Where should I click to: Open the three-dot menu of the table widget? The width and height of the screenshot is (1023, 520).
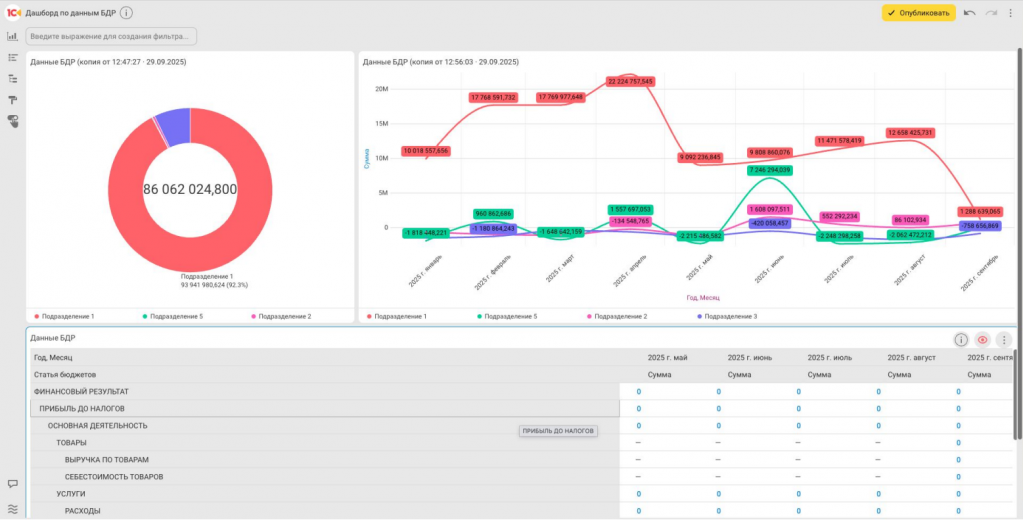[1003, 339]
